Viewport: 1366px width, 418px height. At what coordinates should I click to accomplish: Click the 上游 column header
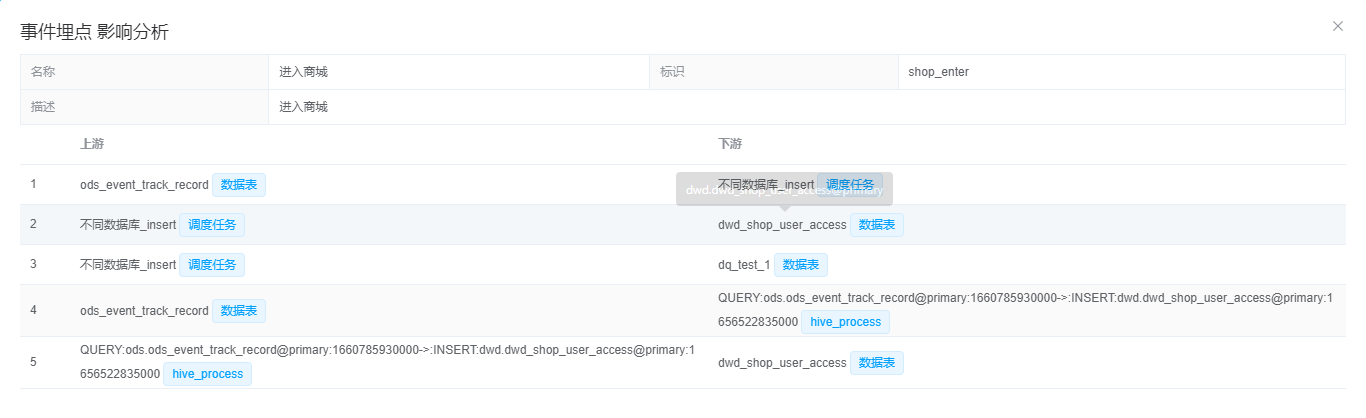tap(91, 145)
